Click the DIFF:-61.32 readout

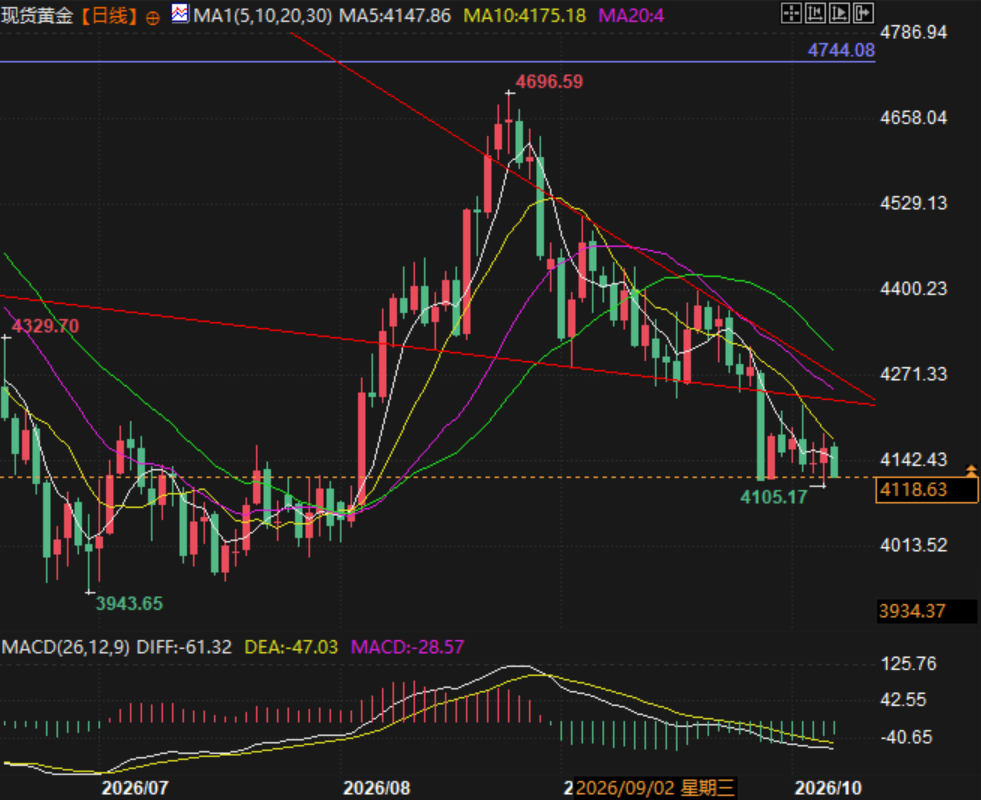[184, 647]
